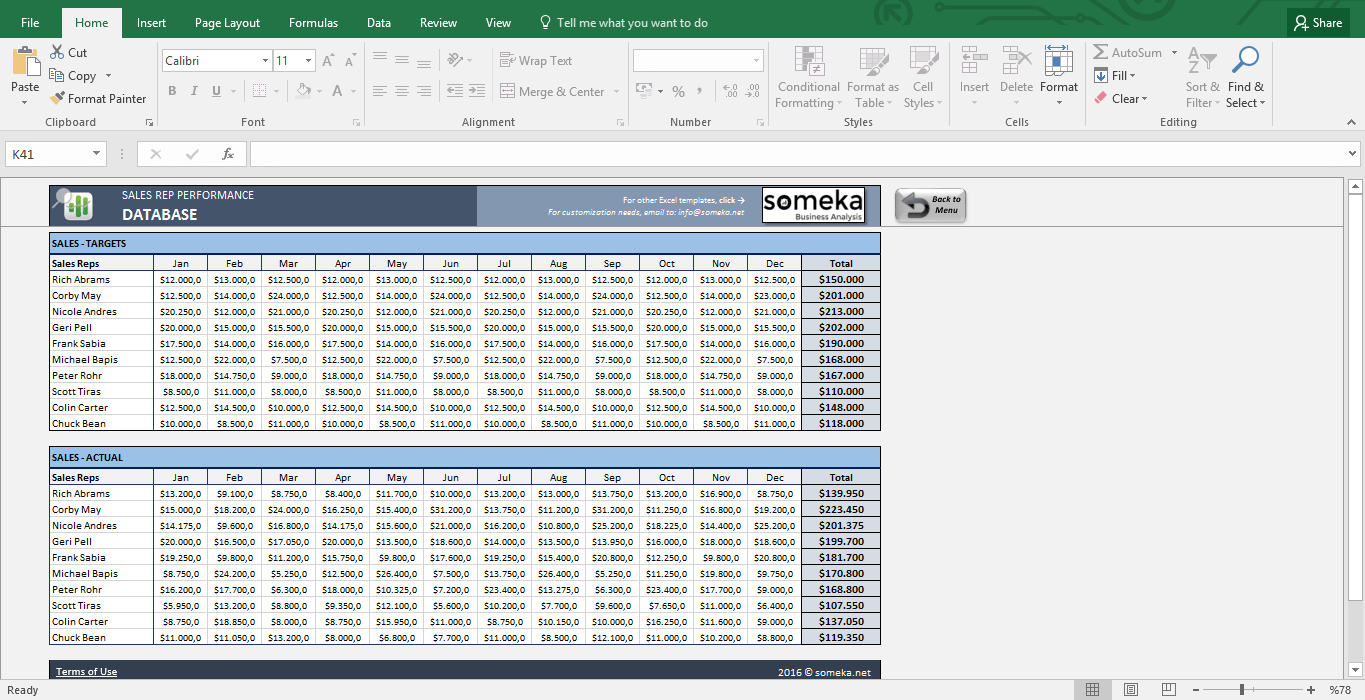
Task: Follow the Terms of Use link
Action: [x=86, y=672]
